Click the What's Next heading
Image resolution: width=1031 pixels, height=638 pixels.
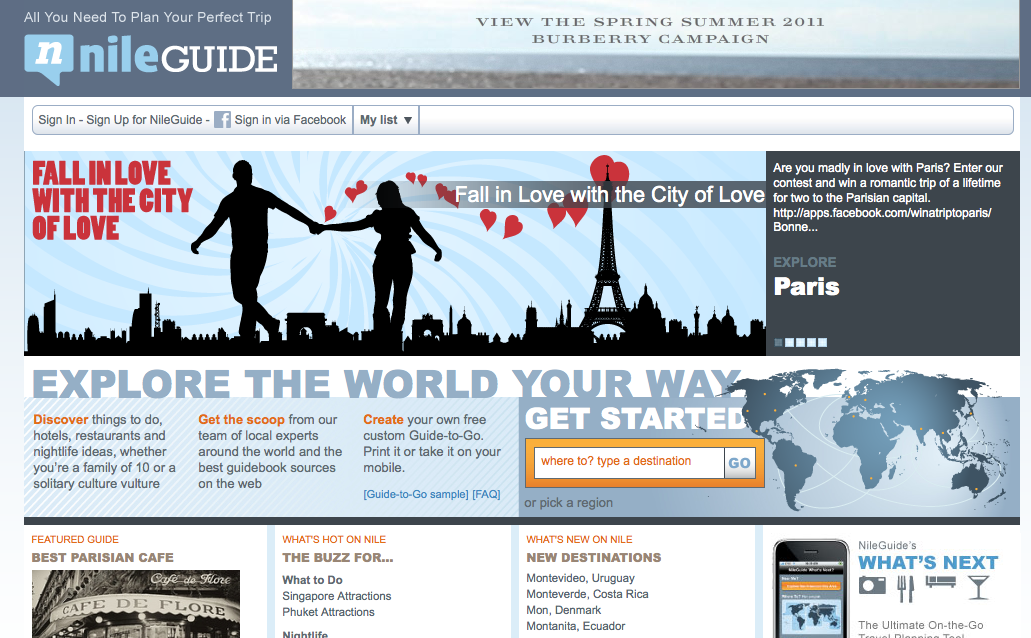(928, 563)
